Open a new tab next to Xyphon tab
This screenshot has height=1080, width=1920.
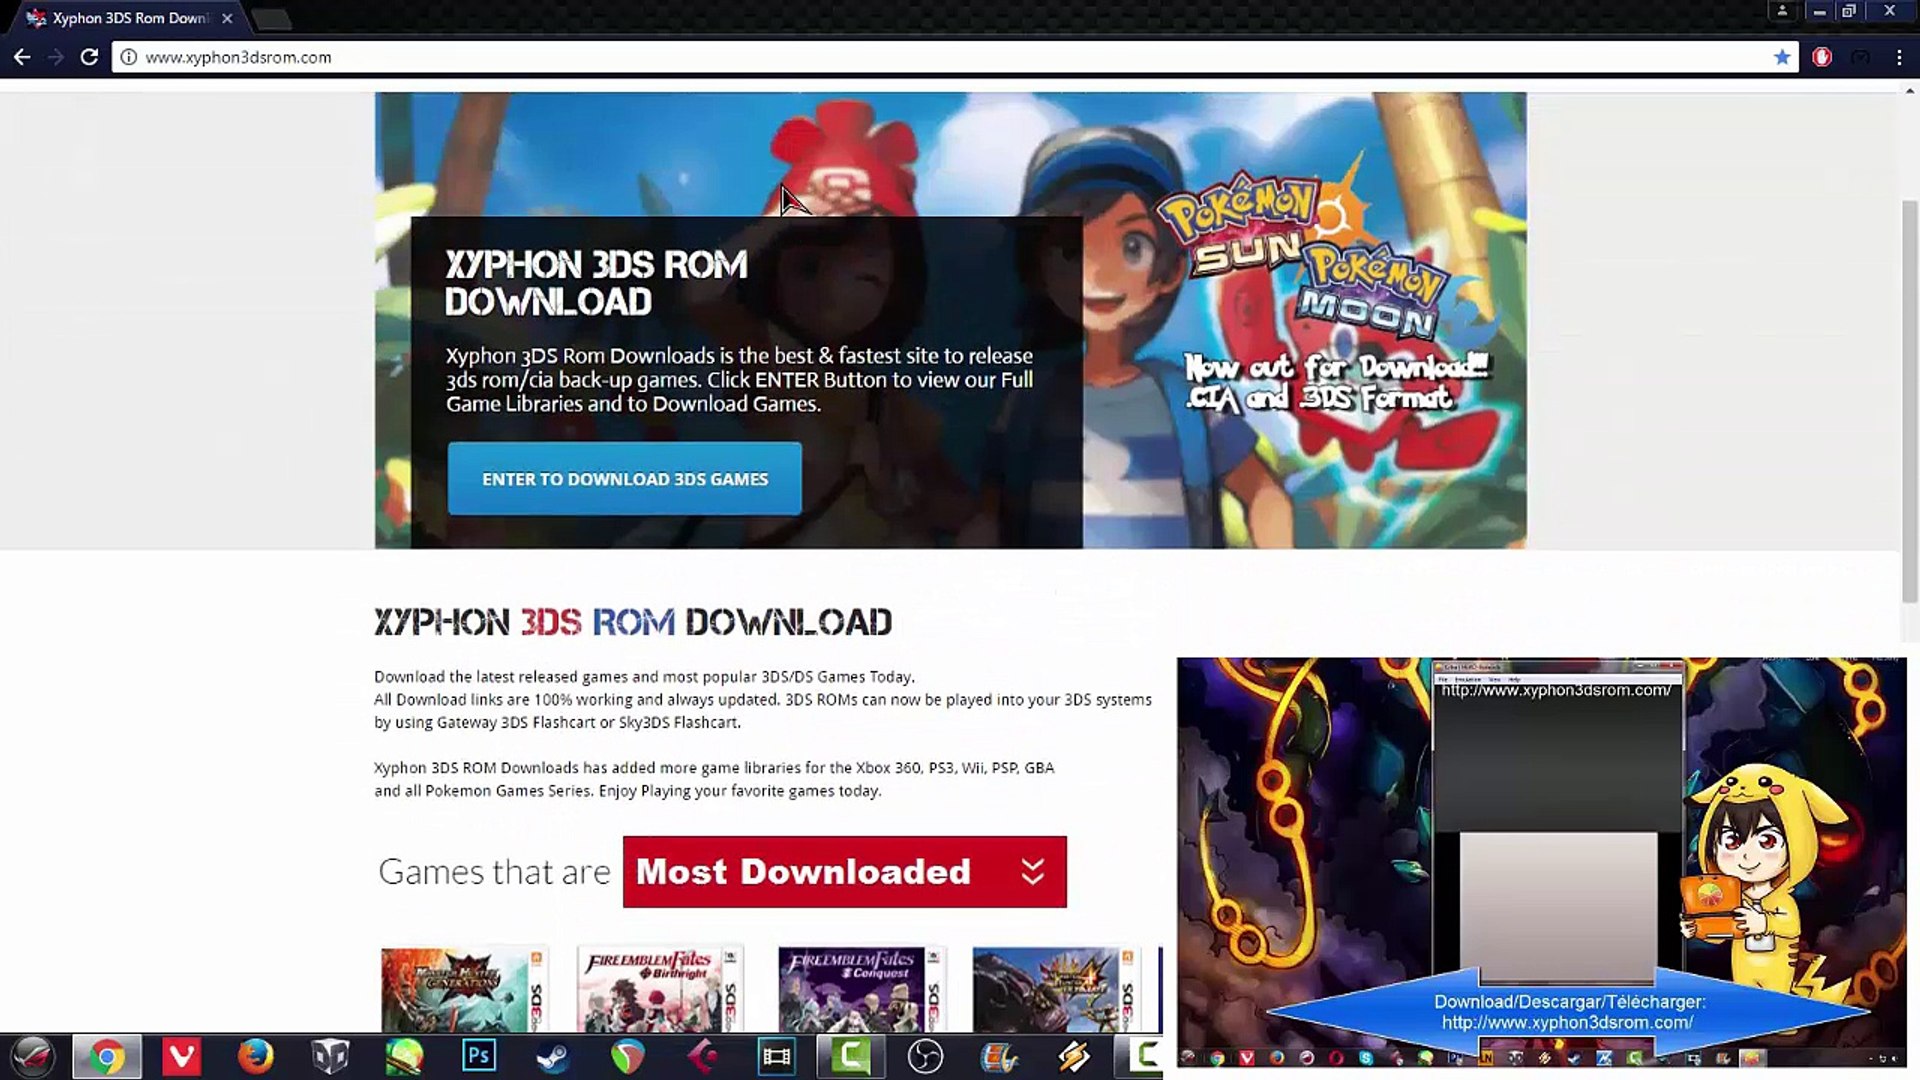coord(270,18)
